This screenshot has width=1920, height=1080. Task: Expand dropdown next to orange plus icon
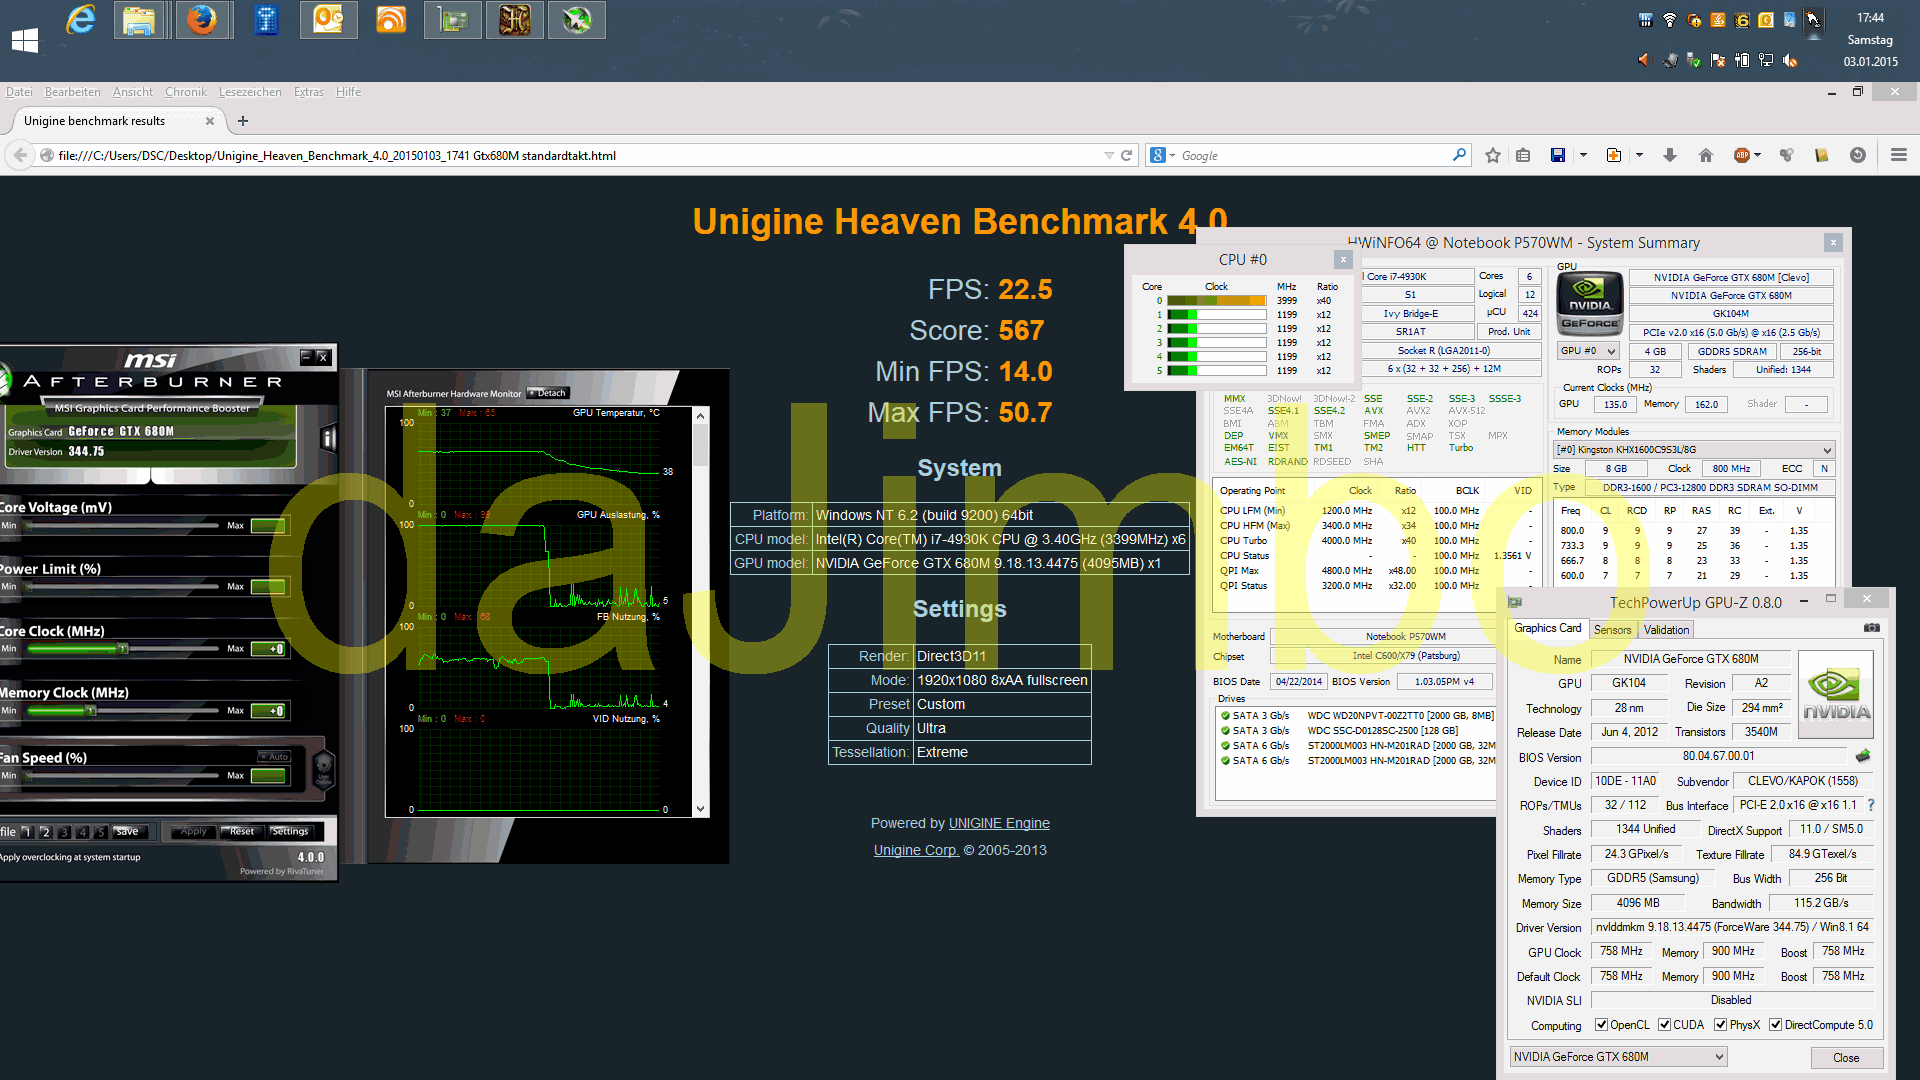[x=1638, y=155]
